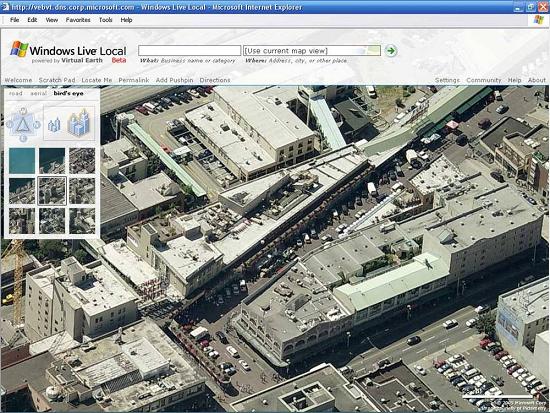This screenshot has width=550, height=413.
Task: Select the large buildings zoom-in icon
Action: (x=79, y=123)
